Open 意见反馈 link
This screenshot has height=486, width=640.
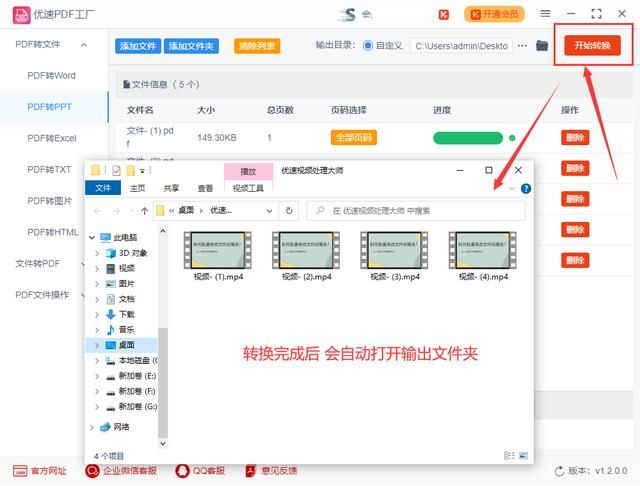tap(271, 471)
